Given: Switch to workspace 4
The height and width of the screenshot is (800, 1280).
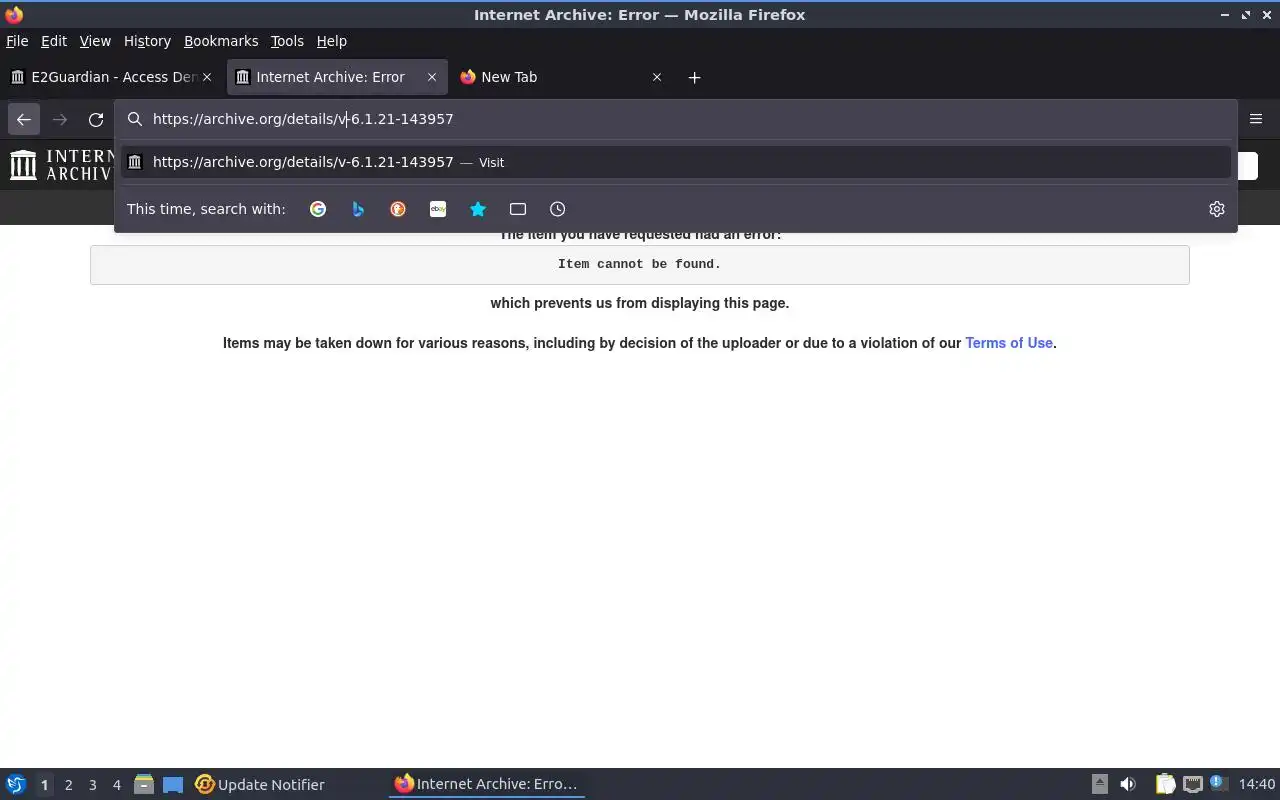Looking at the screenshot, I should [116, 785].
